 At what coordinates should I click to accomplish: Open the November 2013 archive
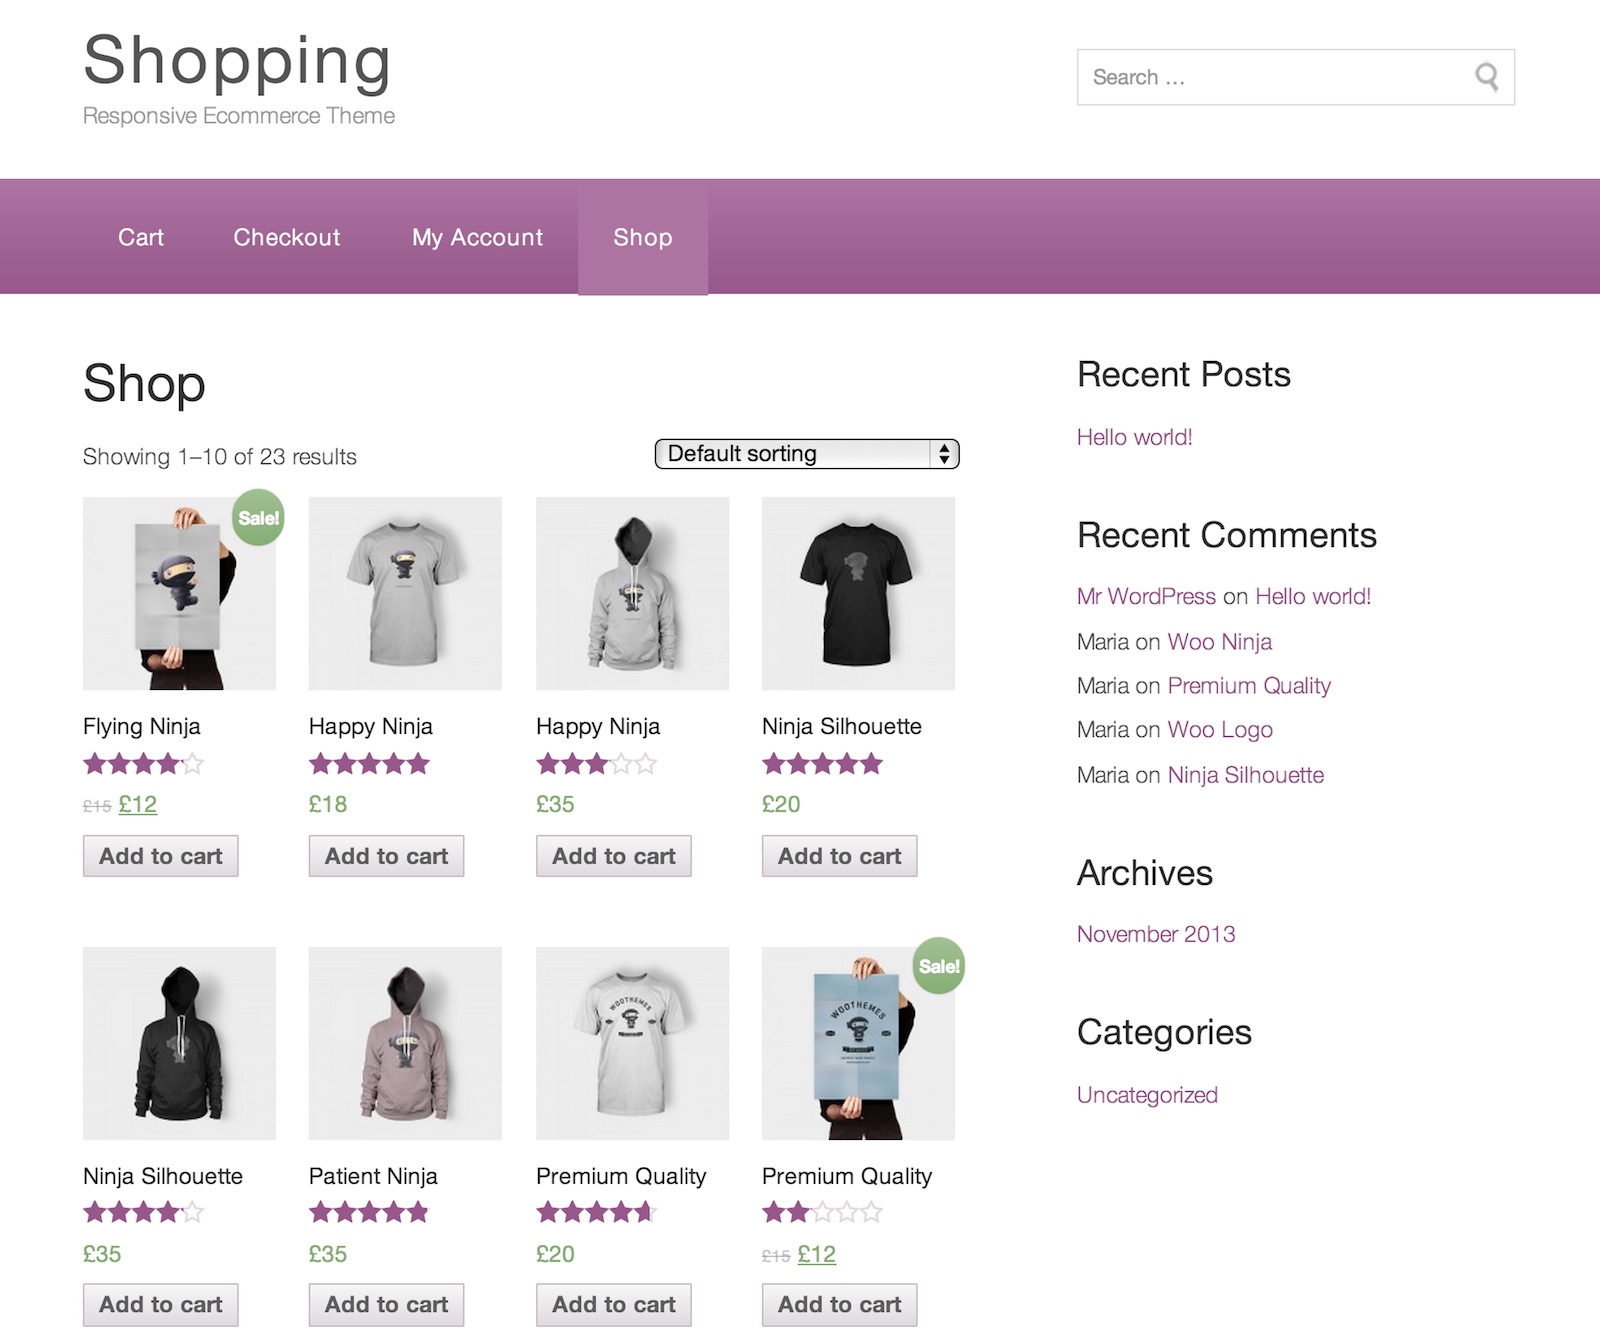pos(1156,934)
